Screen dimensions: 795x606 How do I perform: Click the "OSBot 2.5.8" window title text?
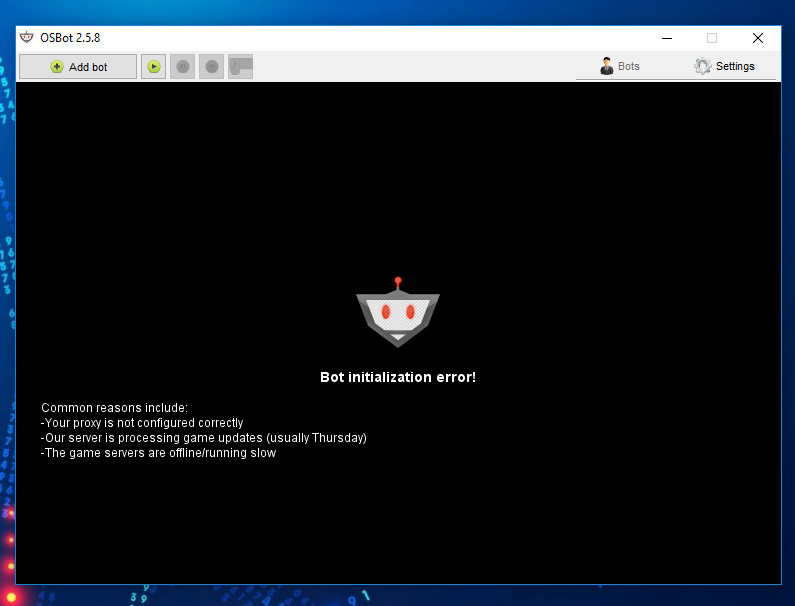[70, 38]
